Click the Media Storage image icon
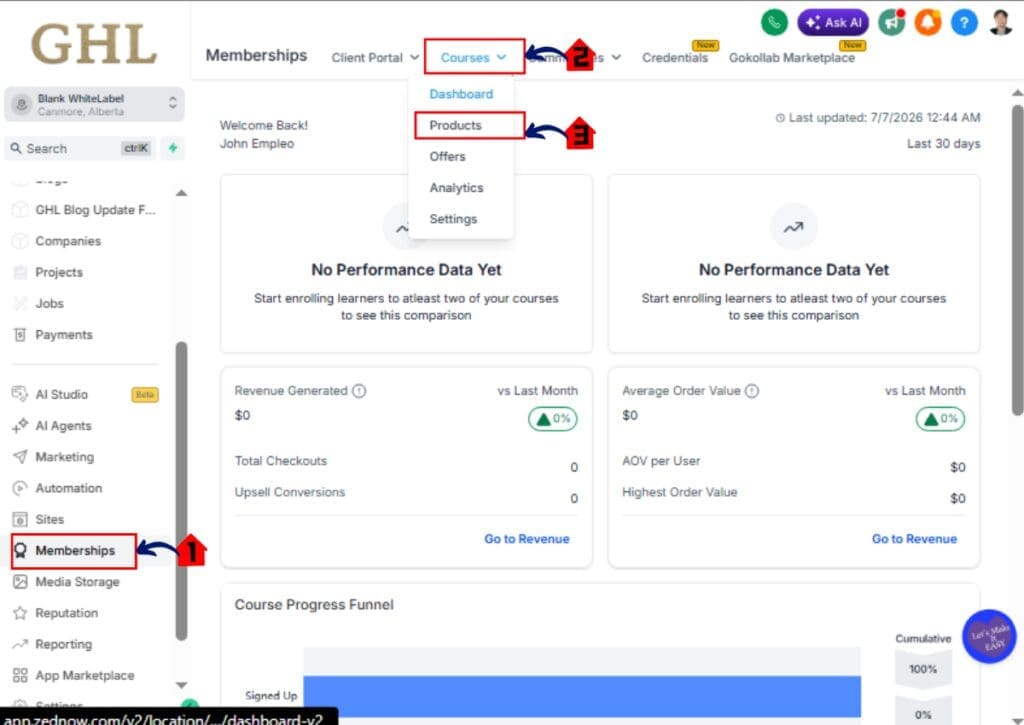1024x725 pixels. (20, 582)
